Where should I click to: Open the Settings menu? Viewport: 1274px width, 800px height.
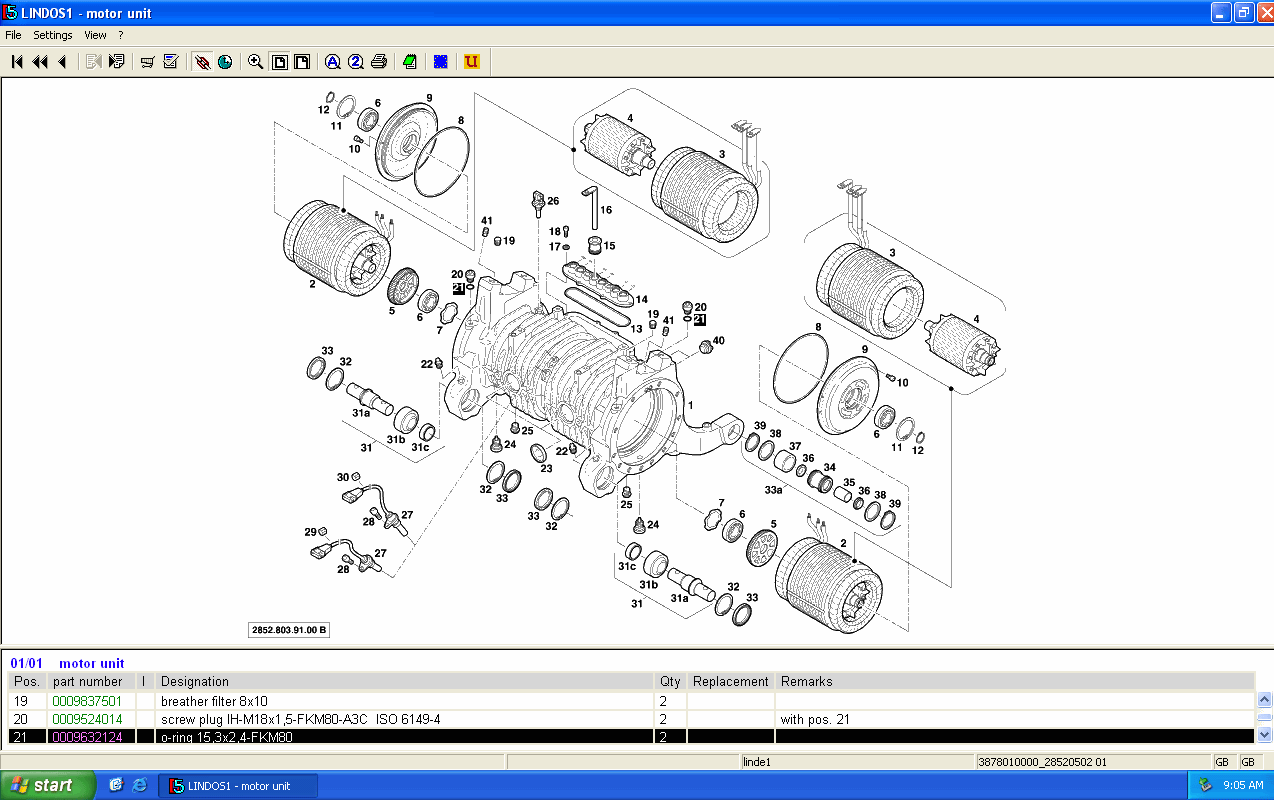coord(53,35)
